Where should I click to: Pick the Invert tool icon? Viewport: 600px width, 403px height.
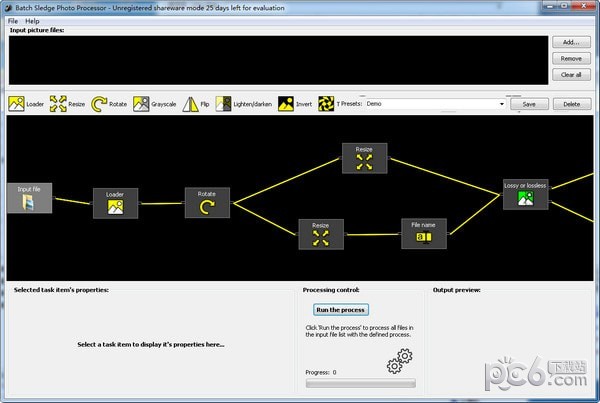[285, 104]
